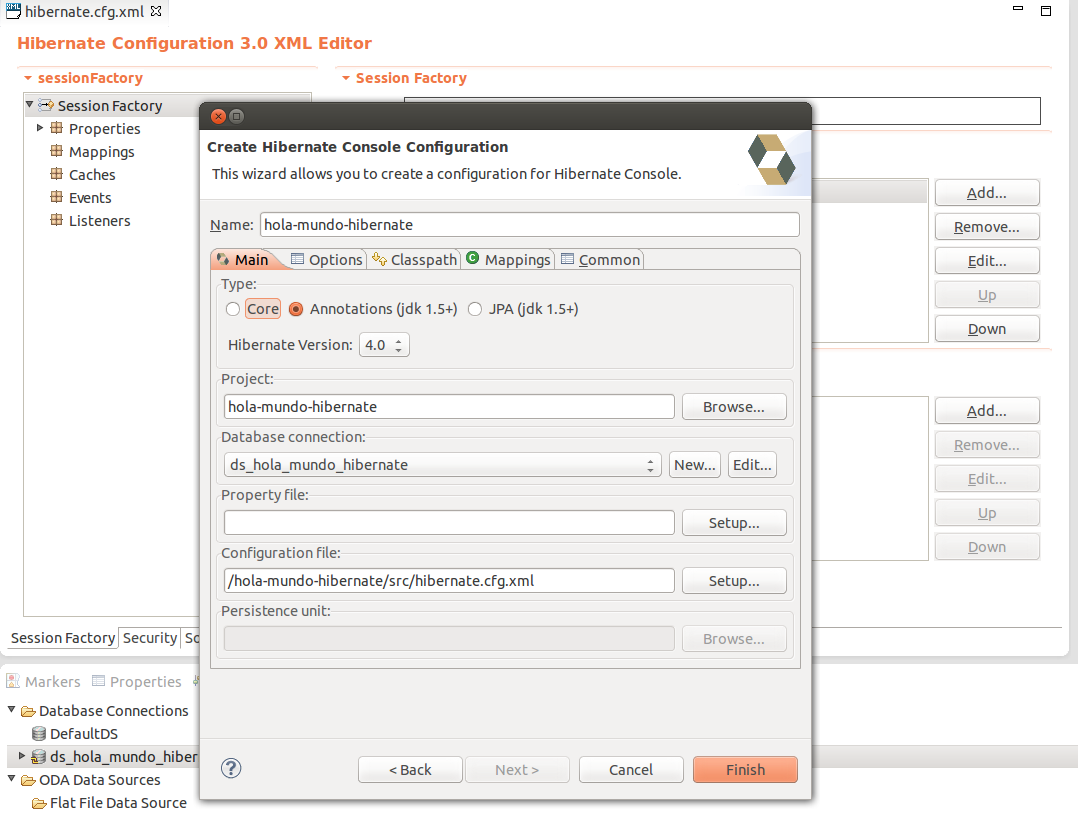Click the < Back button
Screen dimensions: 1078x814
(410, 769)
